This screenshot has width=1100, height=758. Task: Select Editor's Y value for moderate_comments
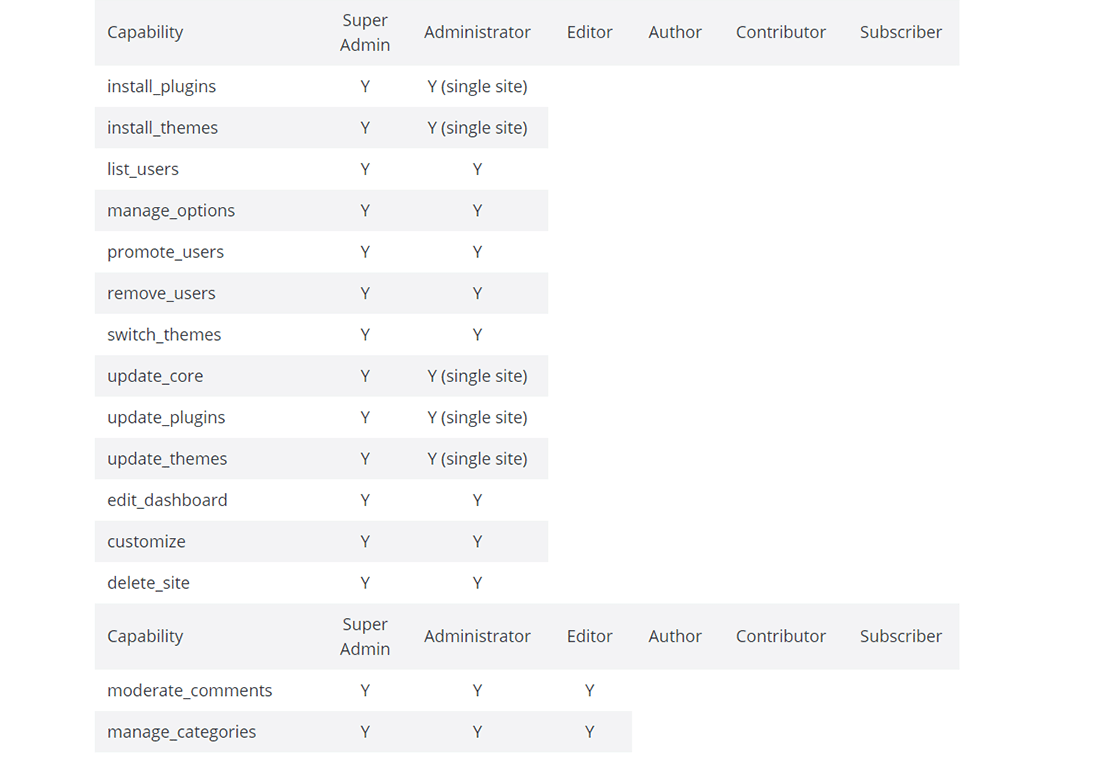coord(590,691)
